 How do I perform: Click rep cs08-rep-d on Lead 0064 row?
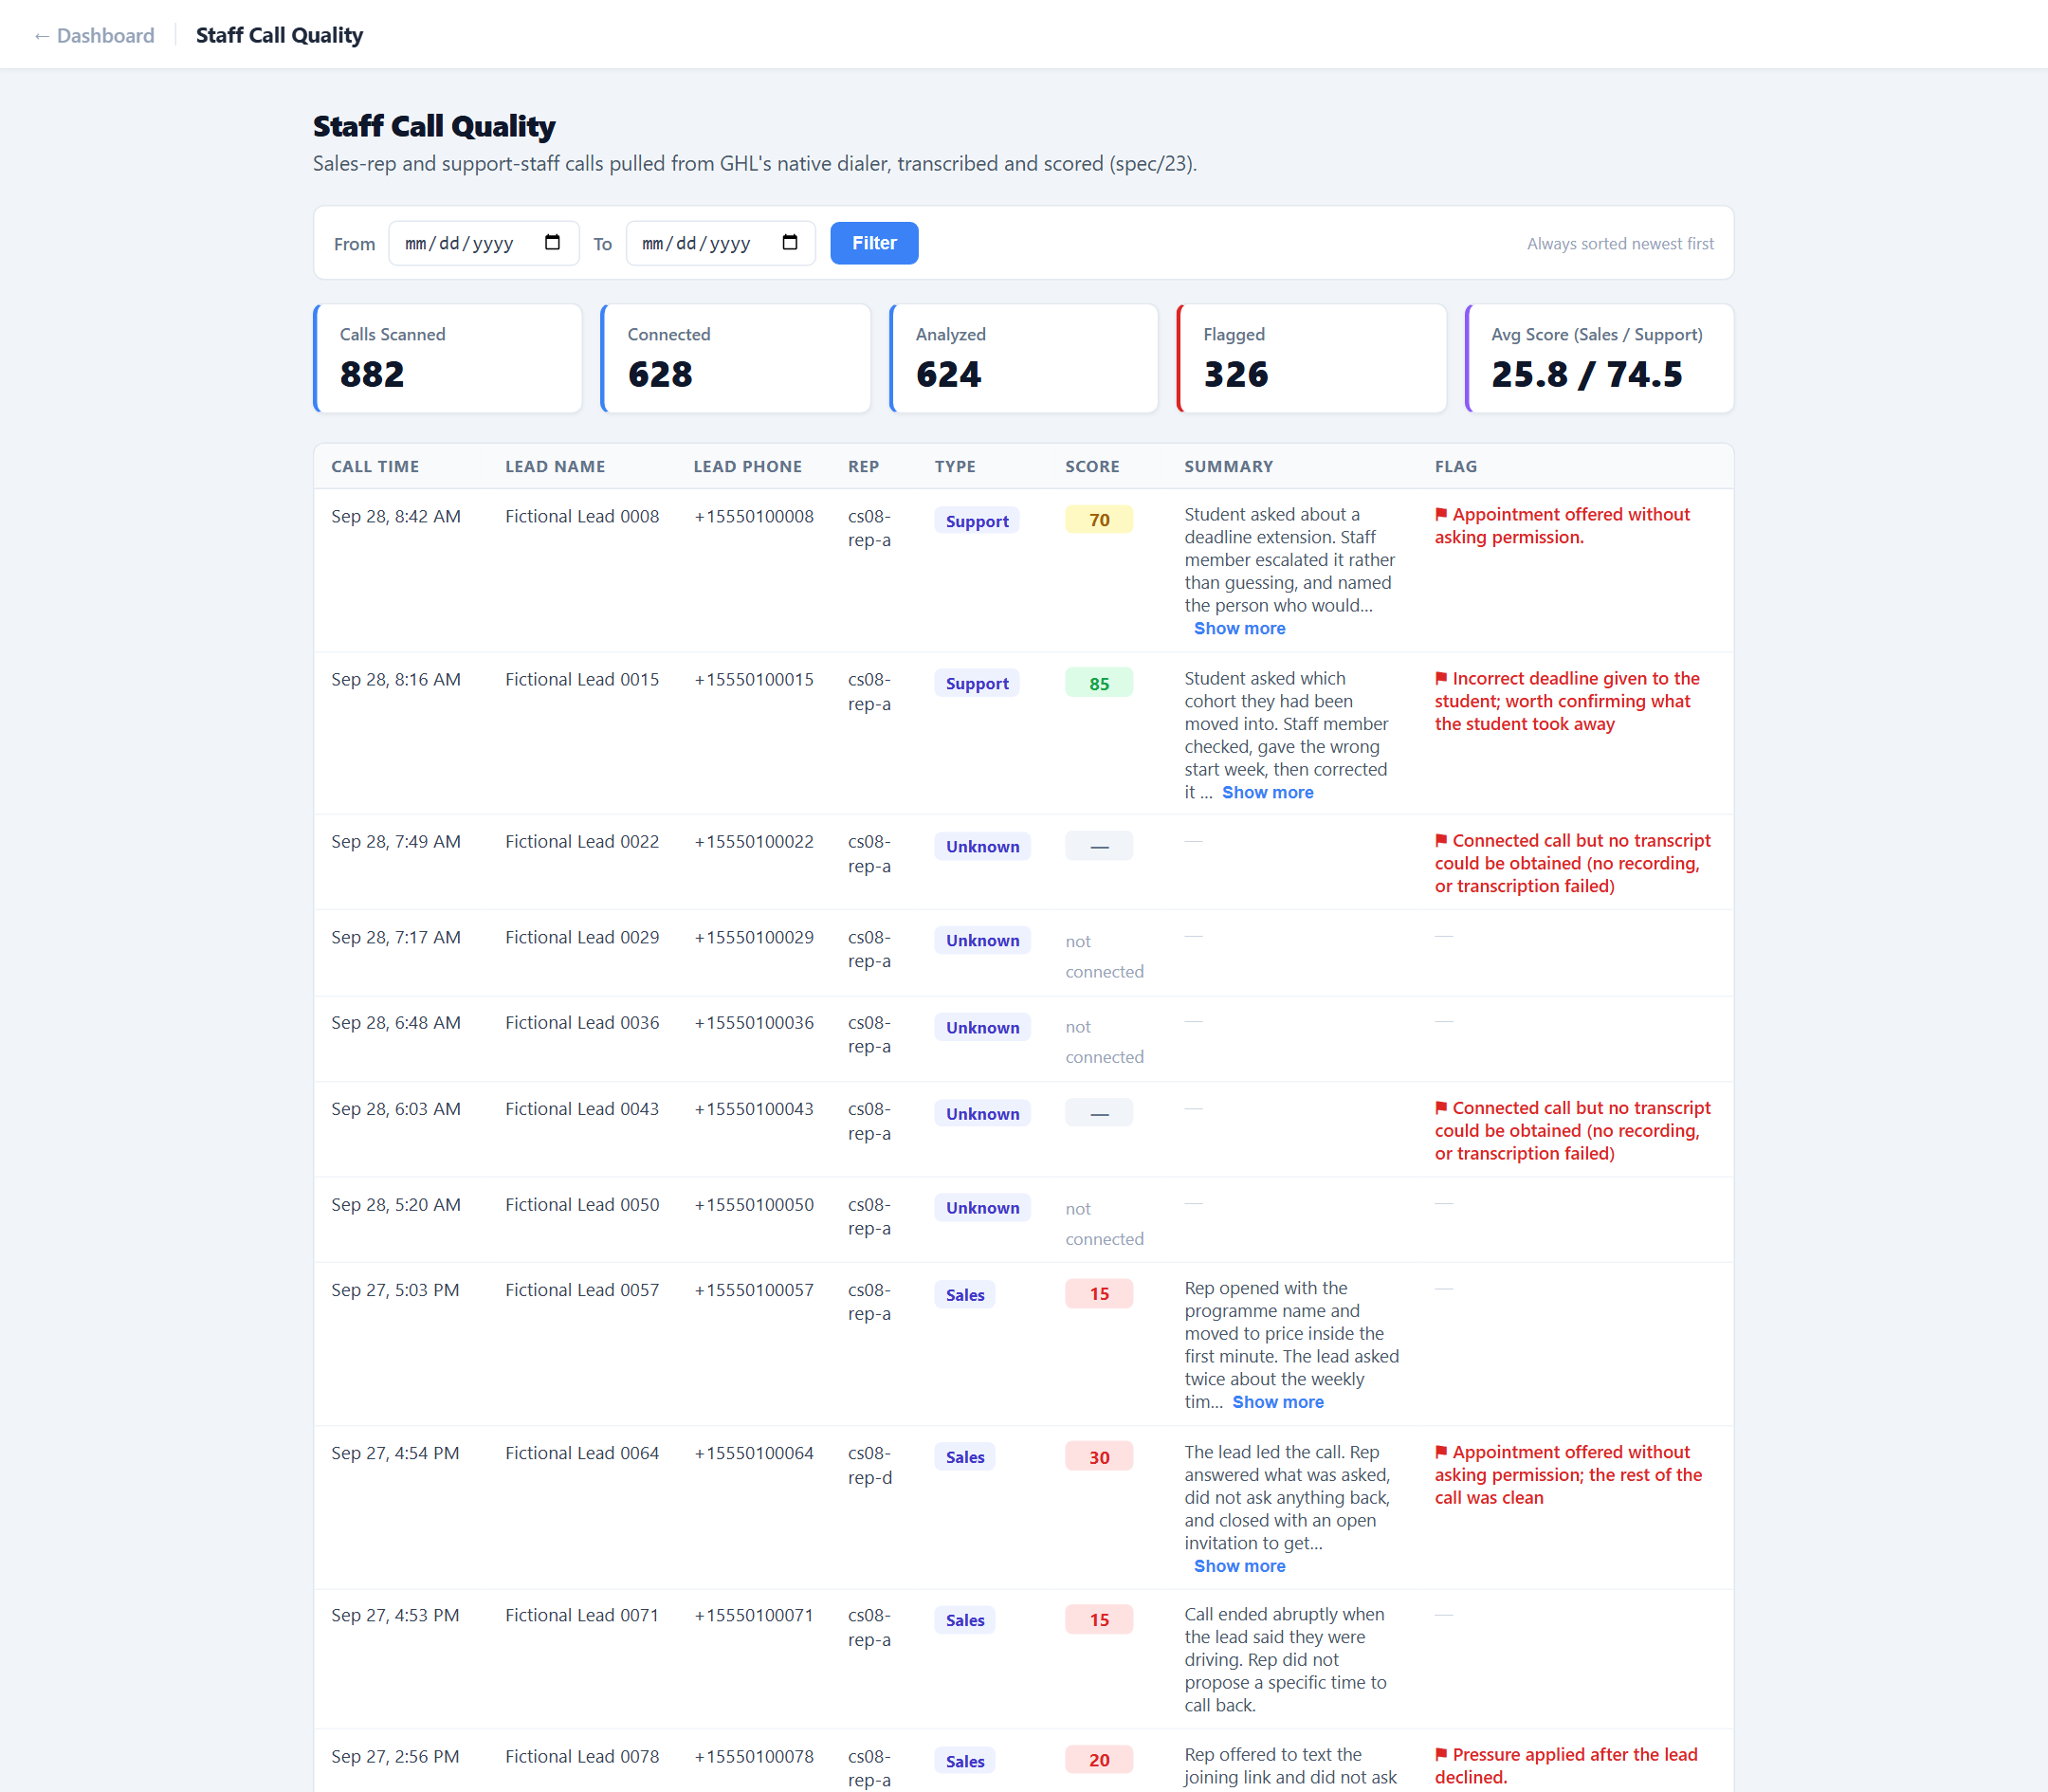(x=870, y=1465)
